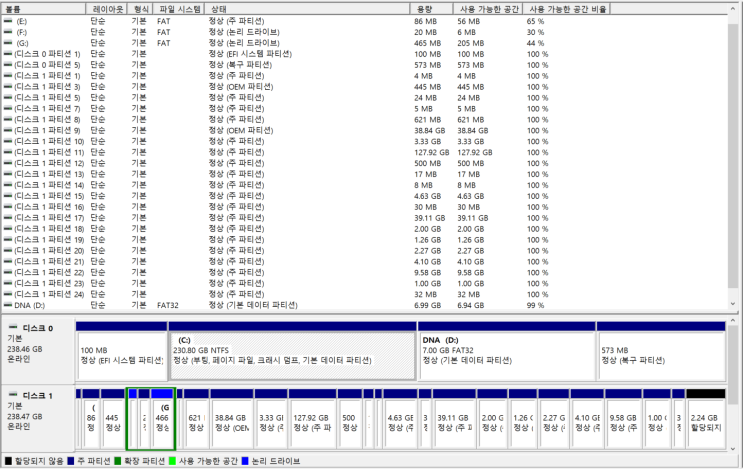743x469 pixels.
Task: Select the (디스크 1 파티션 12) volume name
Action: pyautogui.click(x=49, y=162)
